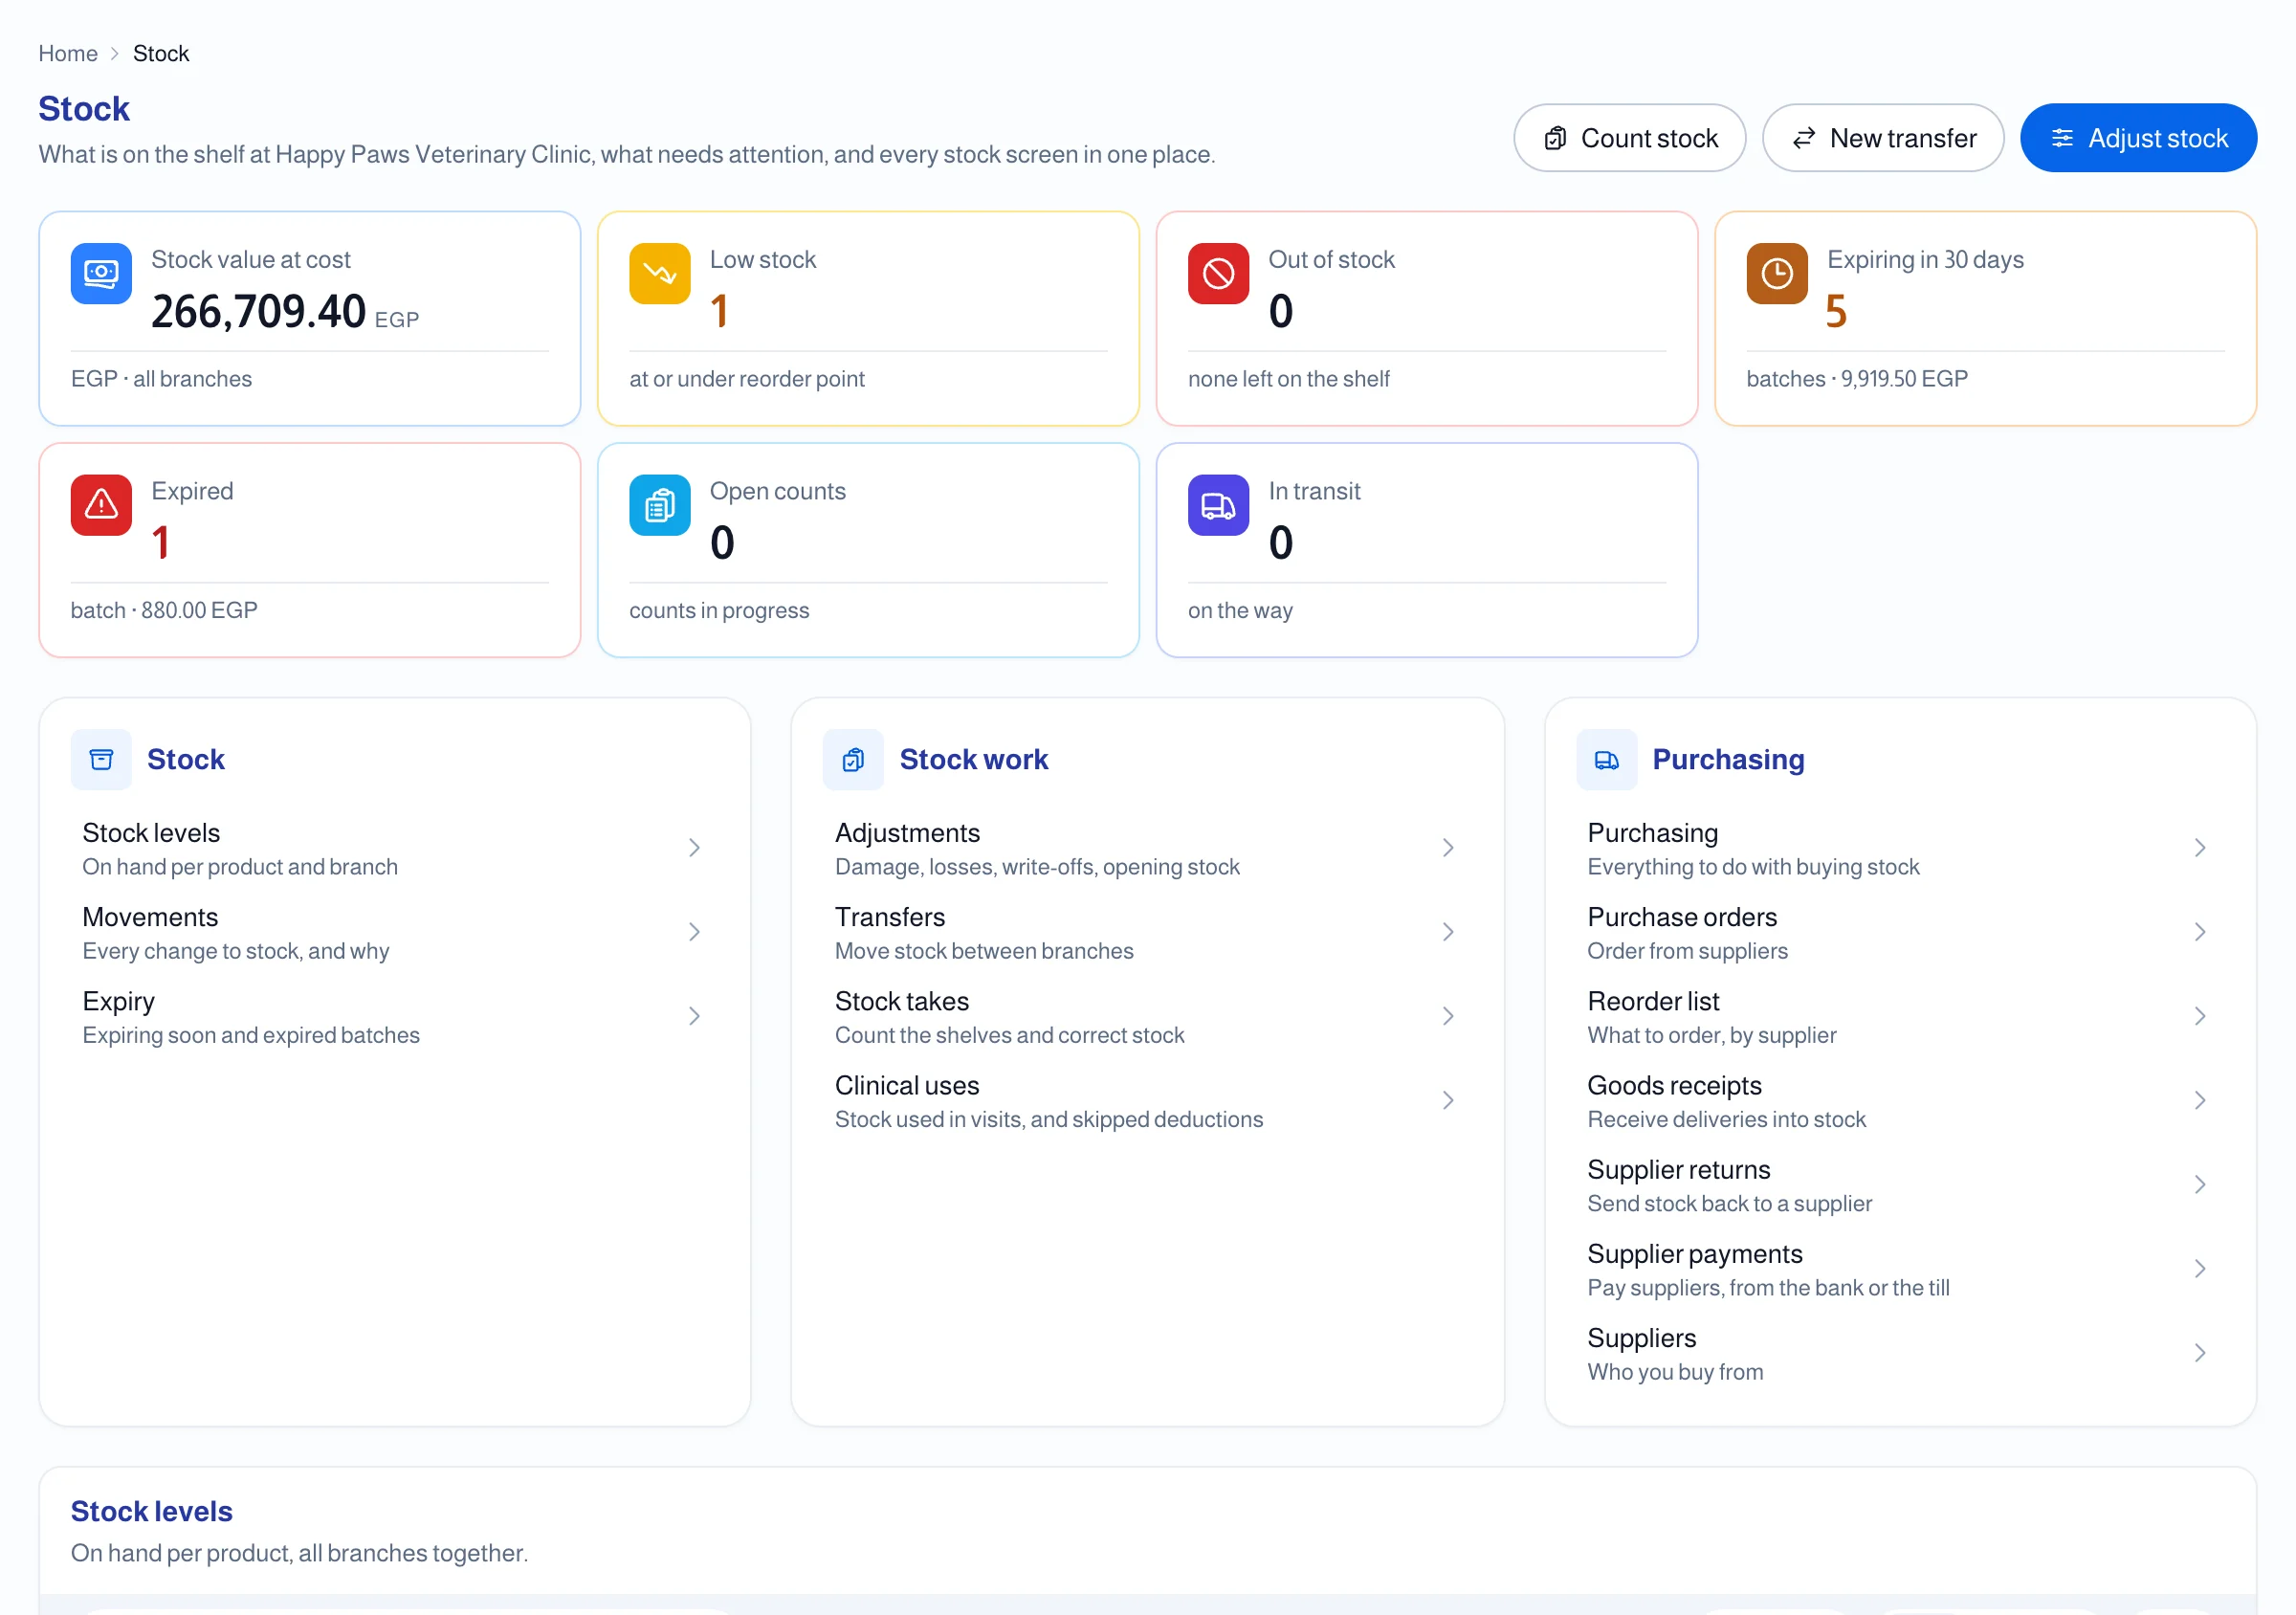Click the Purchasing section truck icon
2296x1615 pixels.
pos(1606,760)
